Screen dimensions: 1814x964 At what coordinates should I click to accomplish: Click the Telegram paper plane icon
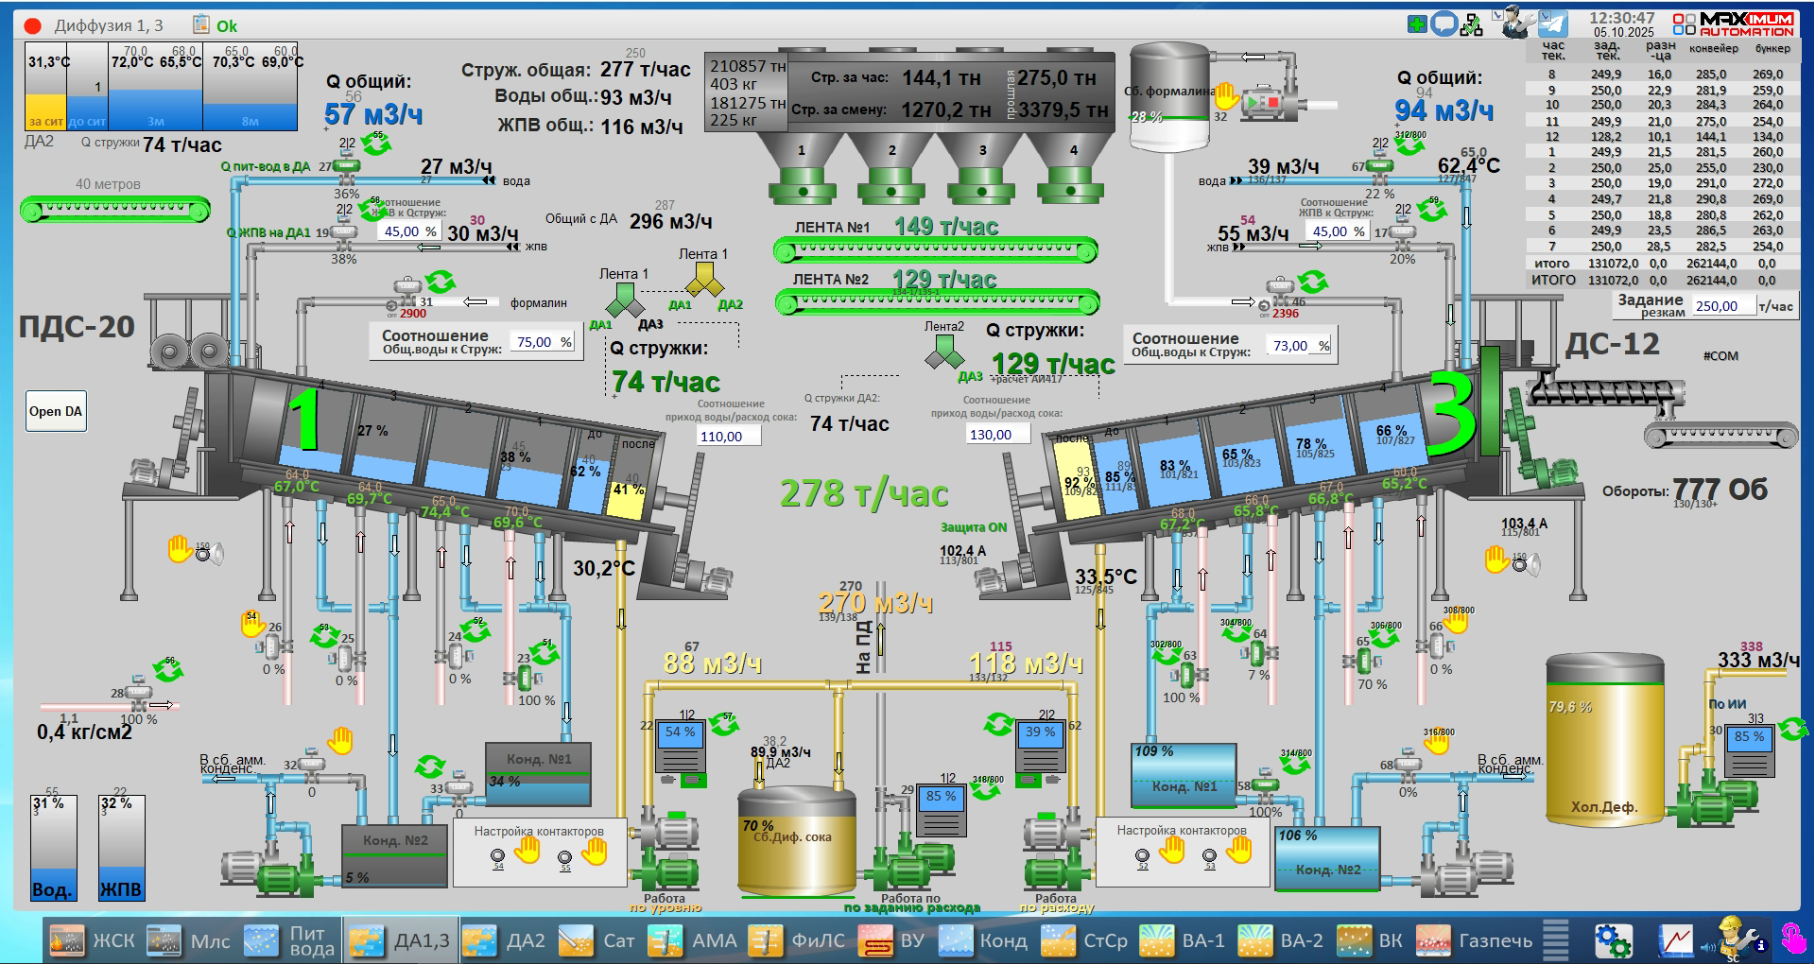coord(1553,23)
